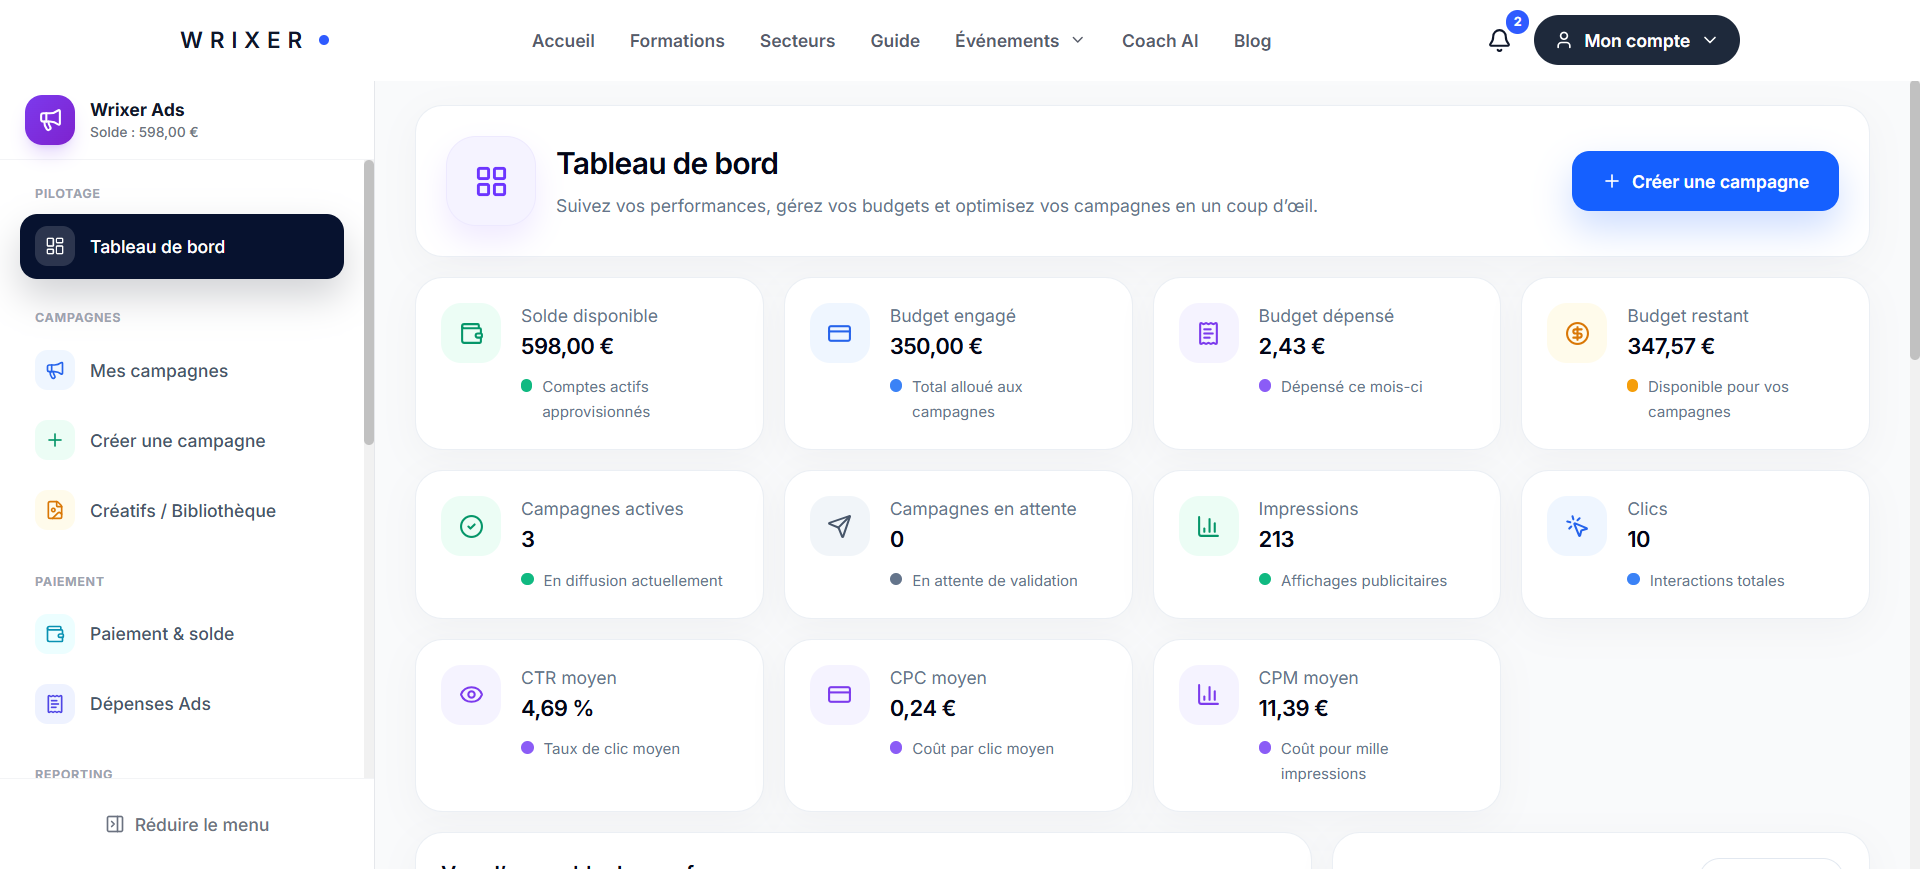The width and height of the screenshot is (1920, 869).
Task: Click the CTR moyen eye icon
Action: [471, 694]
